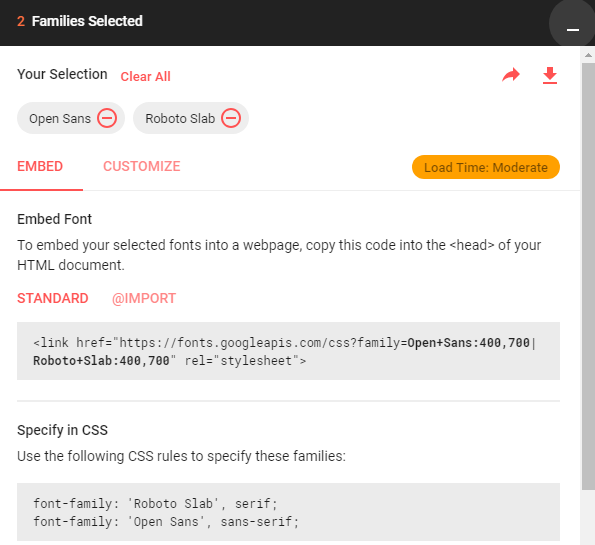Image resolution: width=595 pixels, height=545 pixels.
Task: Select the @IMPORT embed option
Action: point(144,298)
